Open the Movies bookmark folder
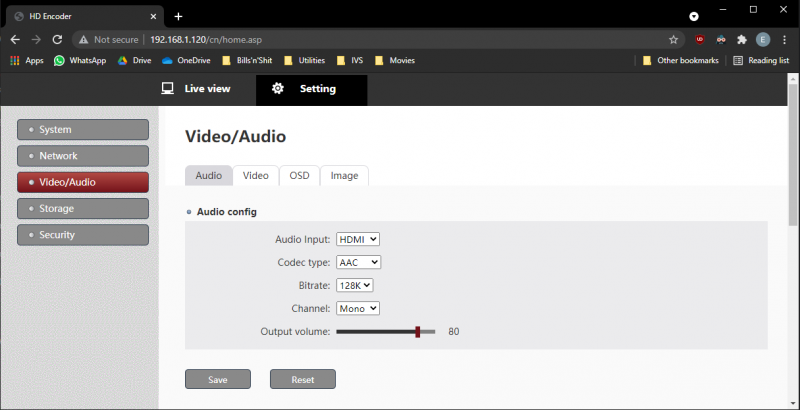This screenshot has height=410, width=800. (394, 60)
